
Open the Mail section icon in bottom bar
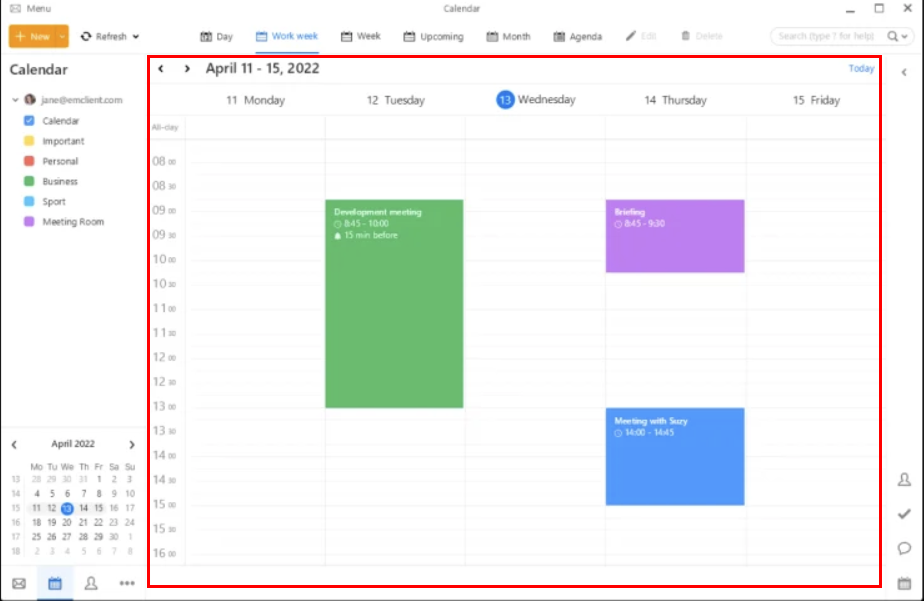coord(19,583)
